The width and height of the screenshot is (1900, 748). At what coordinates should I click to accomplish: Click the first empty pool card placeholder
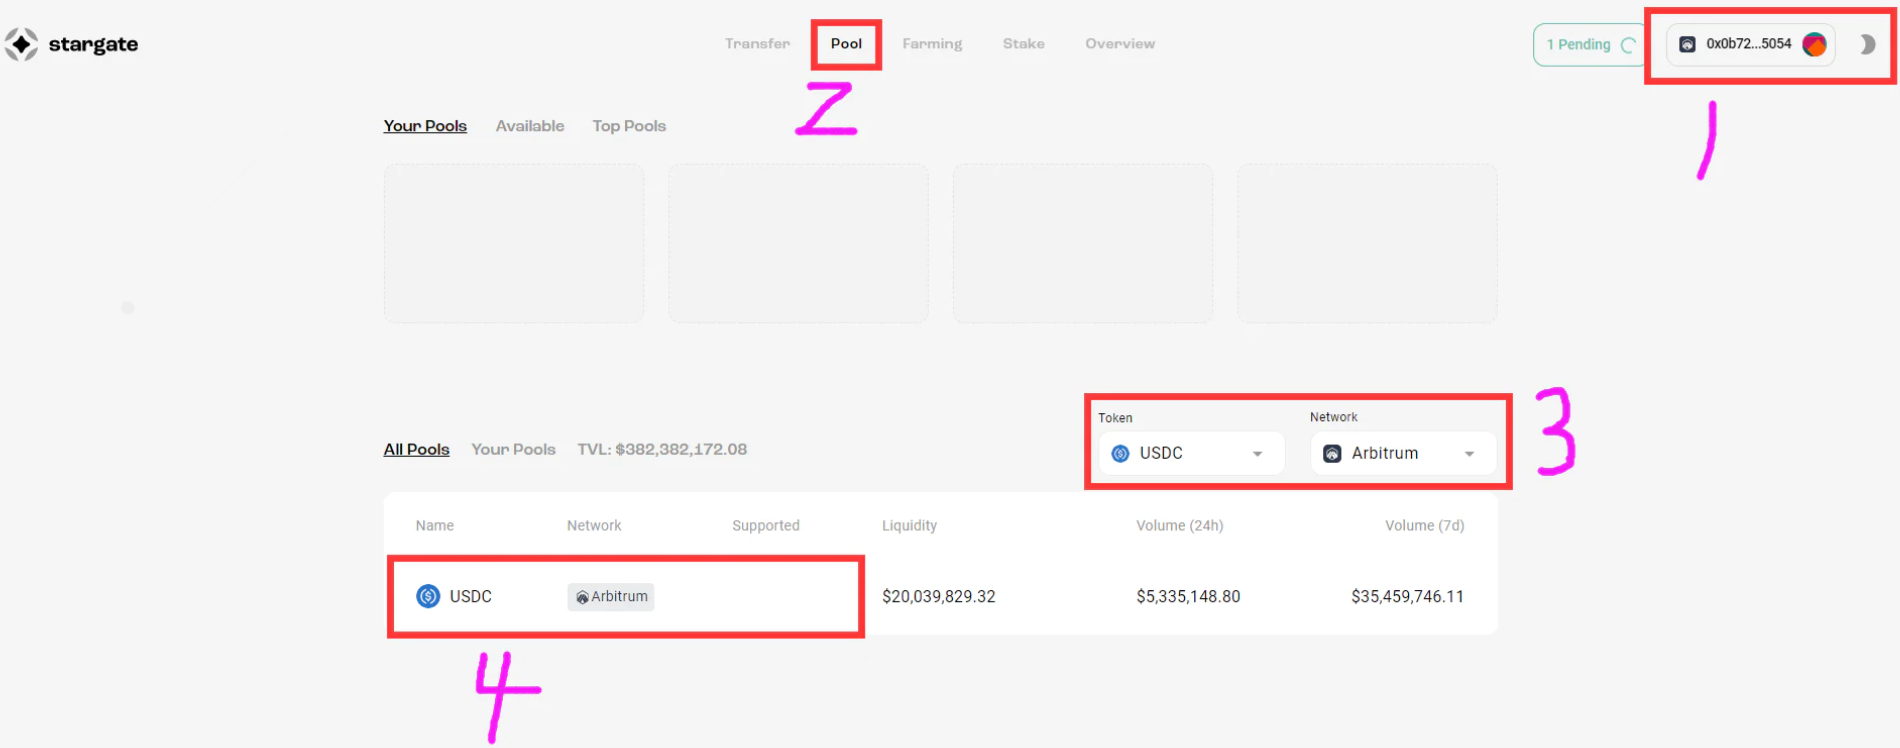(x=514, y=244)
